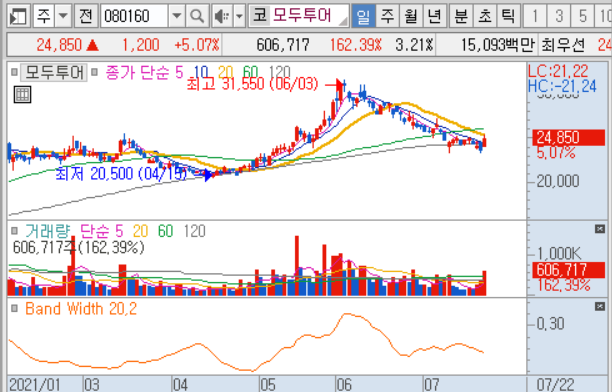Click the 2021/01 date axis label
The image size is (612, 392).
[34, 385]
